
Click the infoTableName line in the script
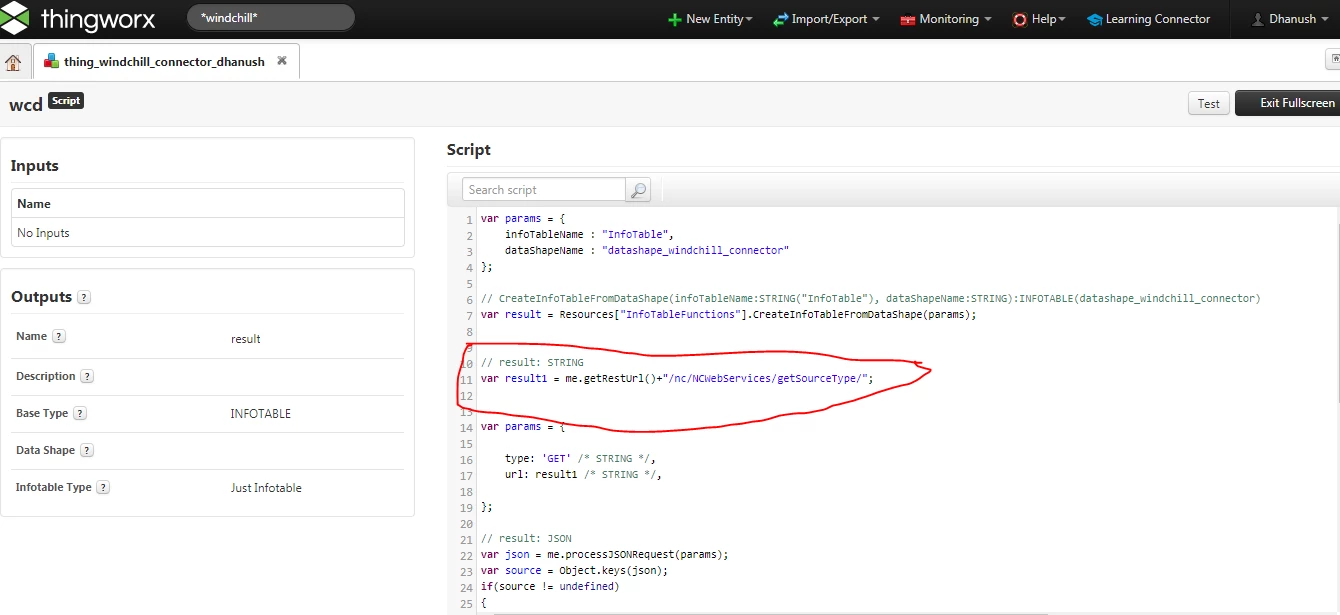pos(589,234)
